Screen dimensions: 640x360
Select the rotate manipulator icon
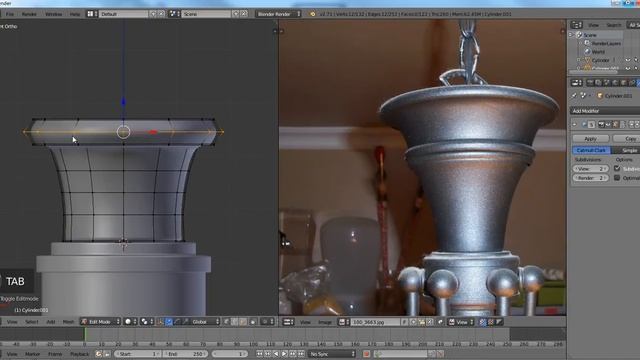click(177, 322)
